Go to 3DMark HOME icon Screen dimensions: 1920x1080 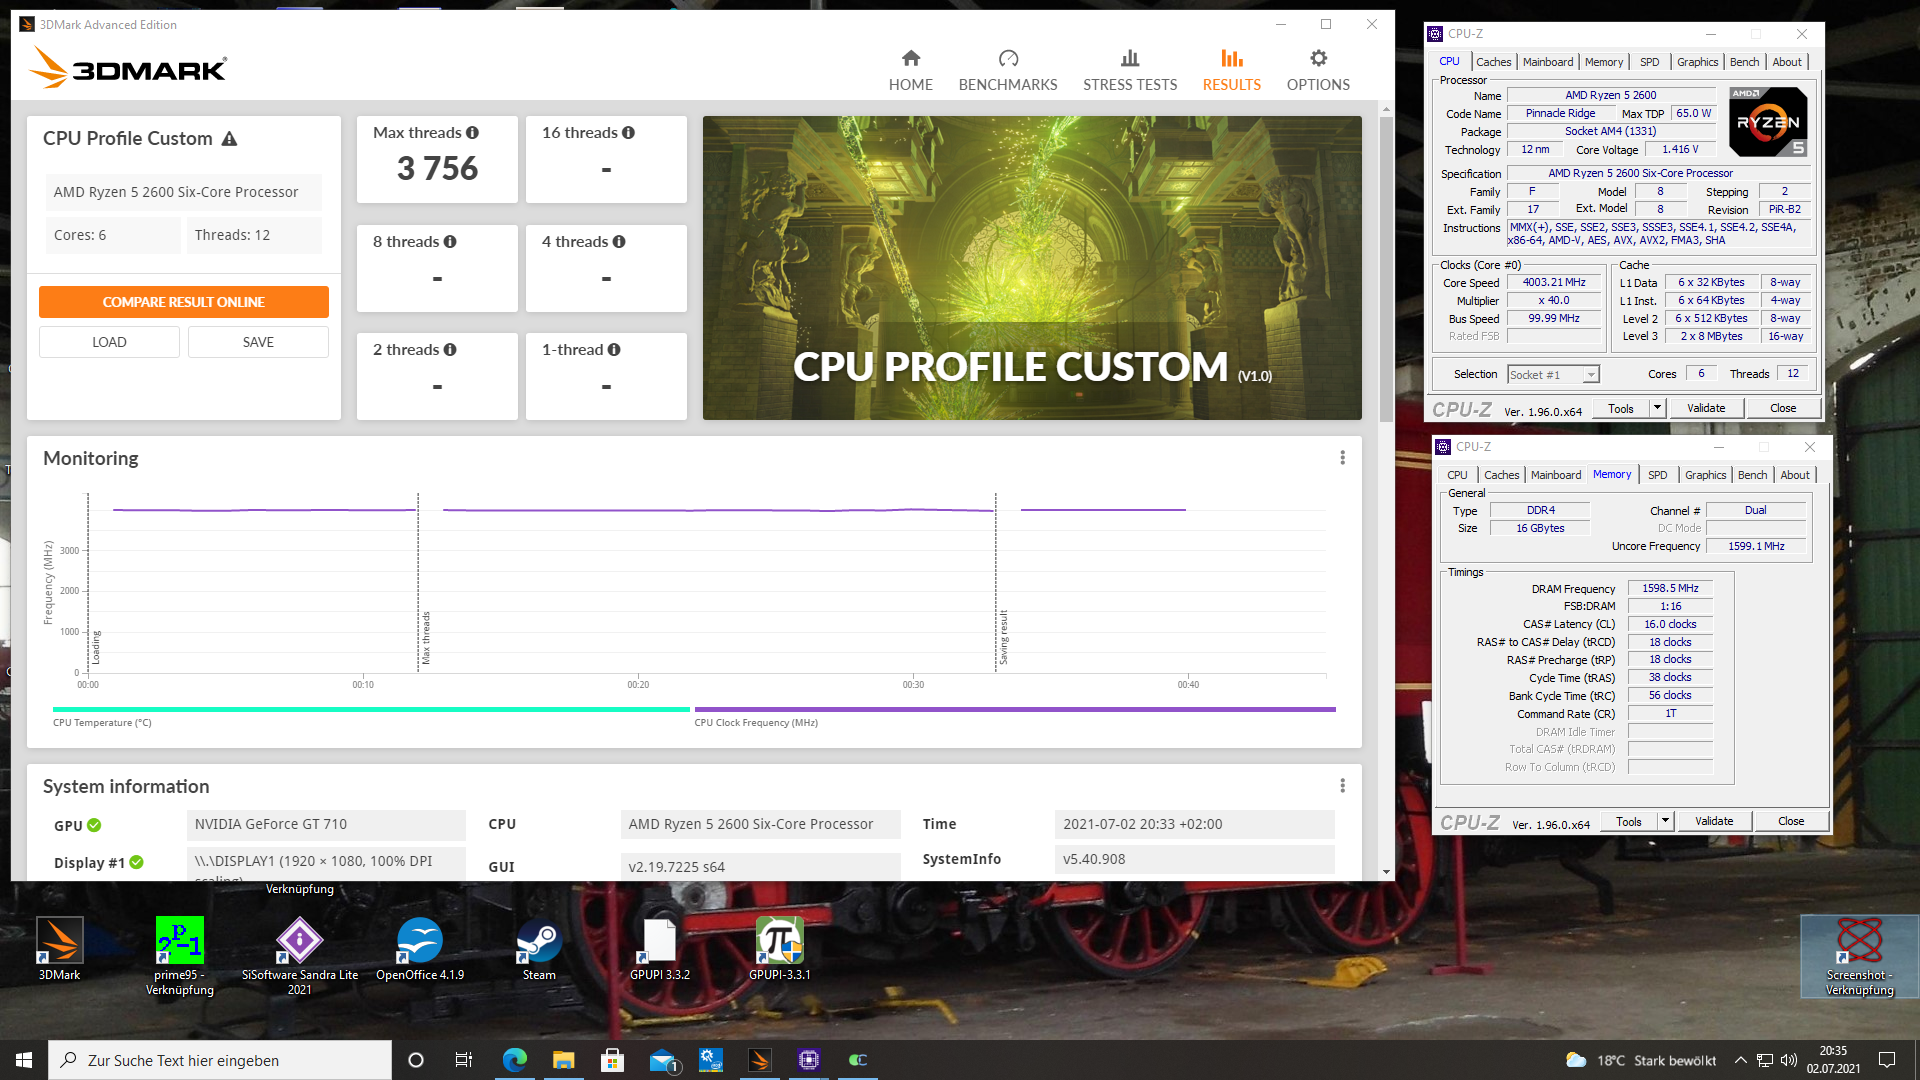pyautogui.click(x=910, y=59)
